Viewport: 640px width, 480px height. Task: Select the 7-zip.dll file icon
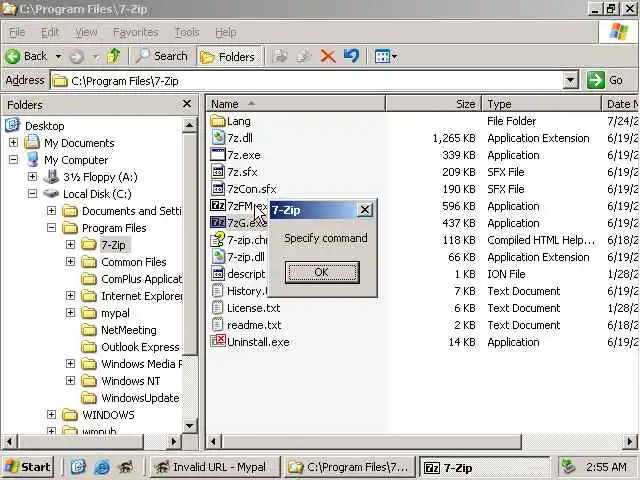pyautogui.click(x=218, y=257)
